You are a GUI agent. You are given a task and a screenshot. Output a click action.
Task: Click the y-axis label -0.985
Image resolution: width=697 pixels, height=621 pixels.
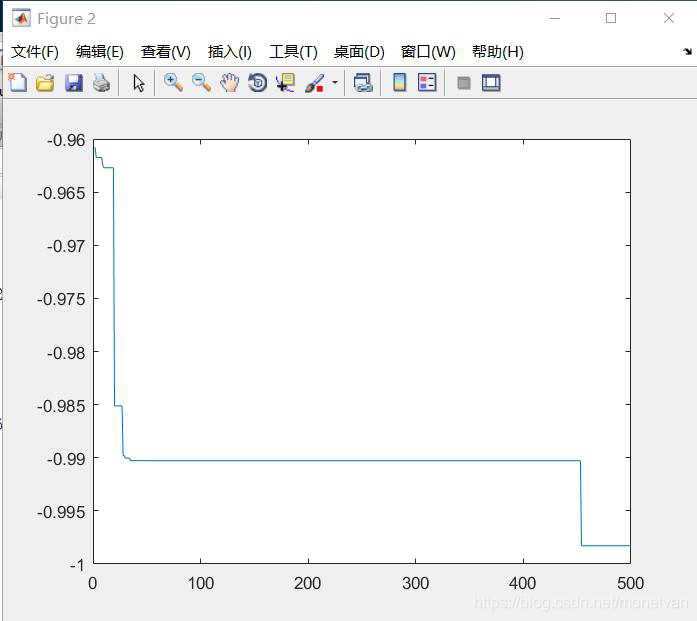point(61,406)
